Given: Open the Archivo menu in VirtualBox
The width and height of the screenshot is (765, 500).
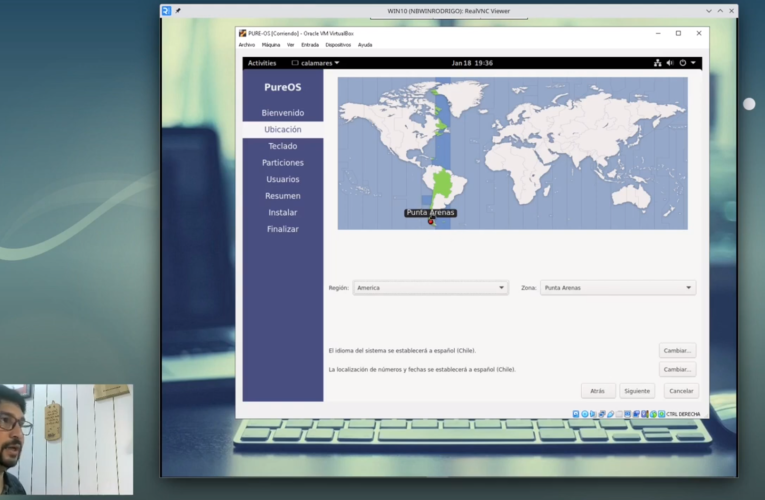Looking at the screenshot, I should tap(247, 45).
